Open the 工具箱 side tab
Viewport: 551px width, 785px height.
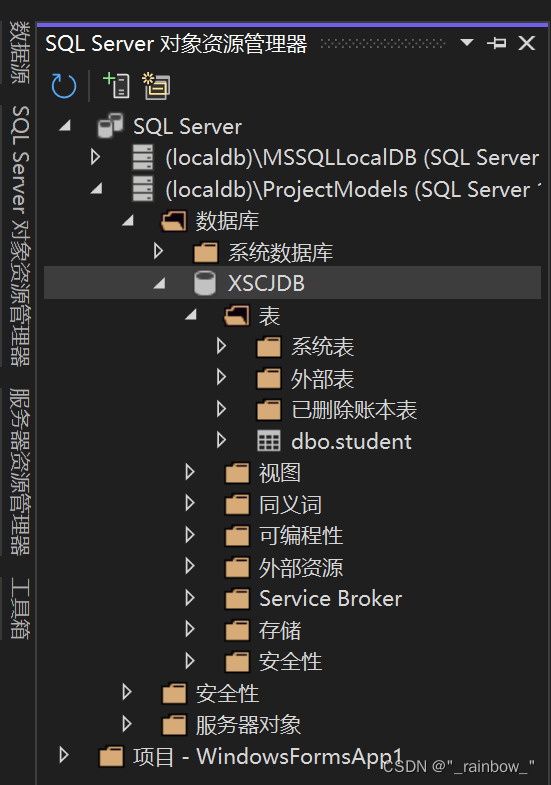[19, 609]
